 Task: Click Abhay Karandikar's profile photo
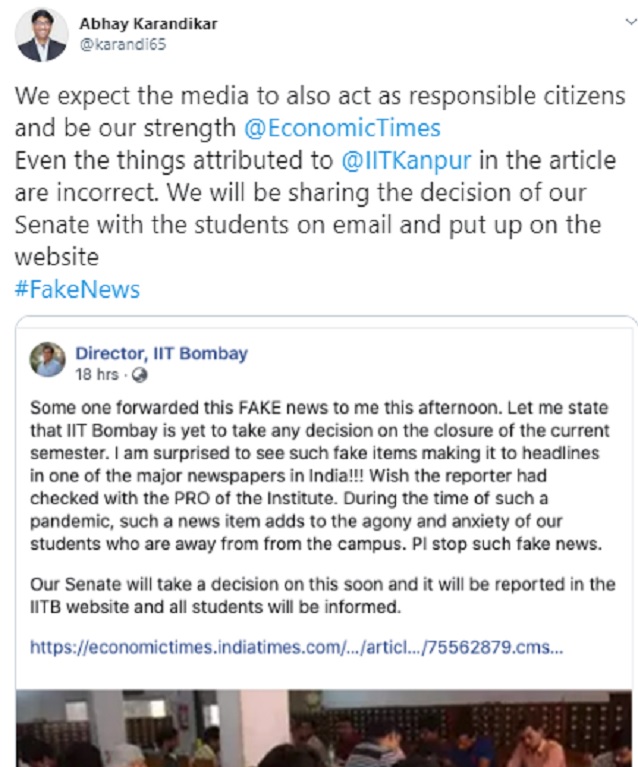pyautogui.click(x=42, y=36)
